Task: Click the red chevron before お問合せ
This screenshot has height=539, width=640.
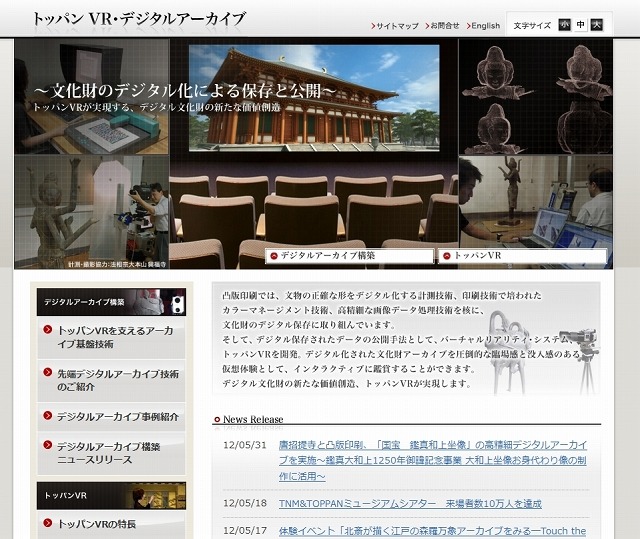Action: 427,26
